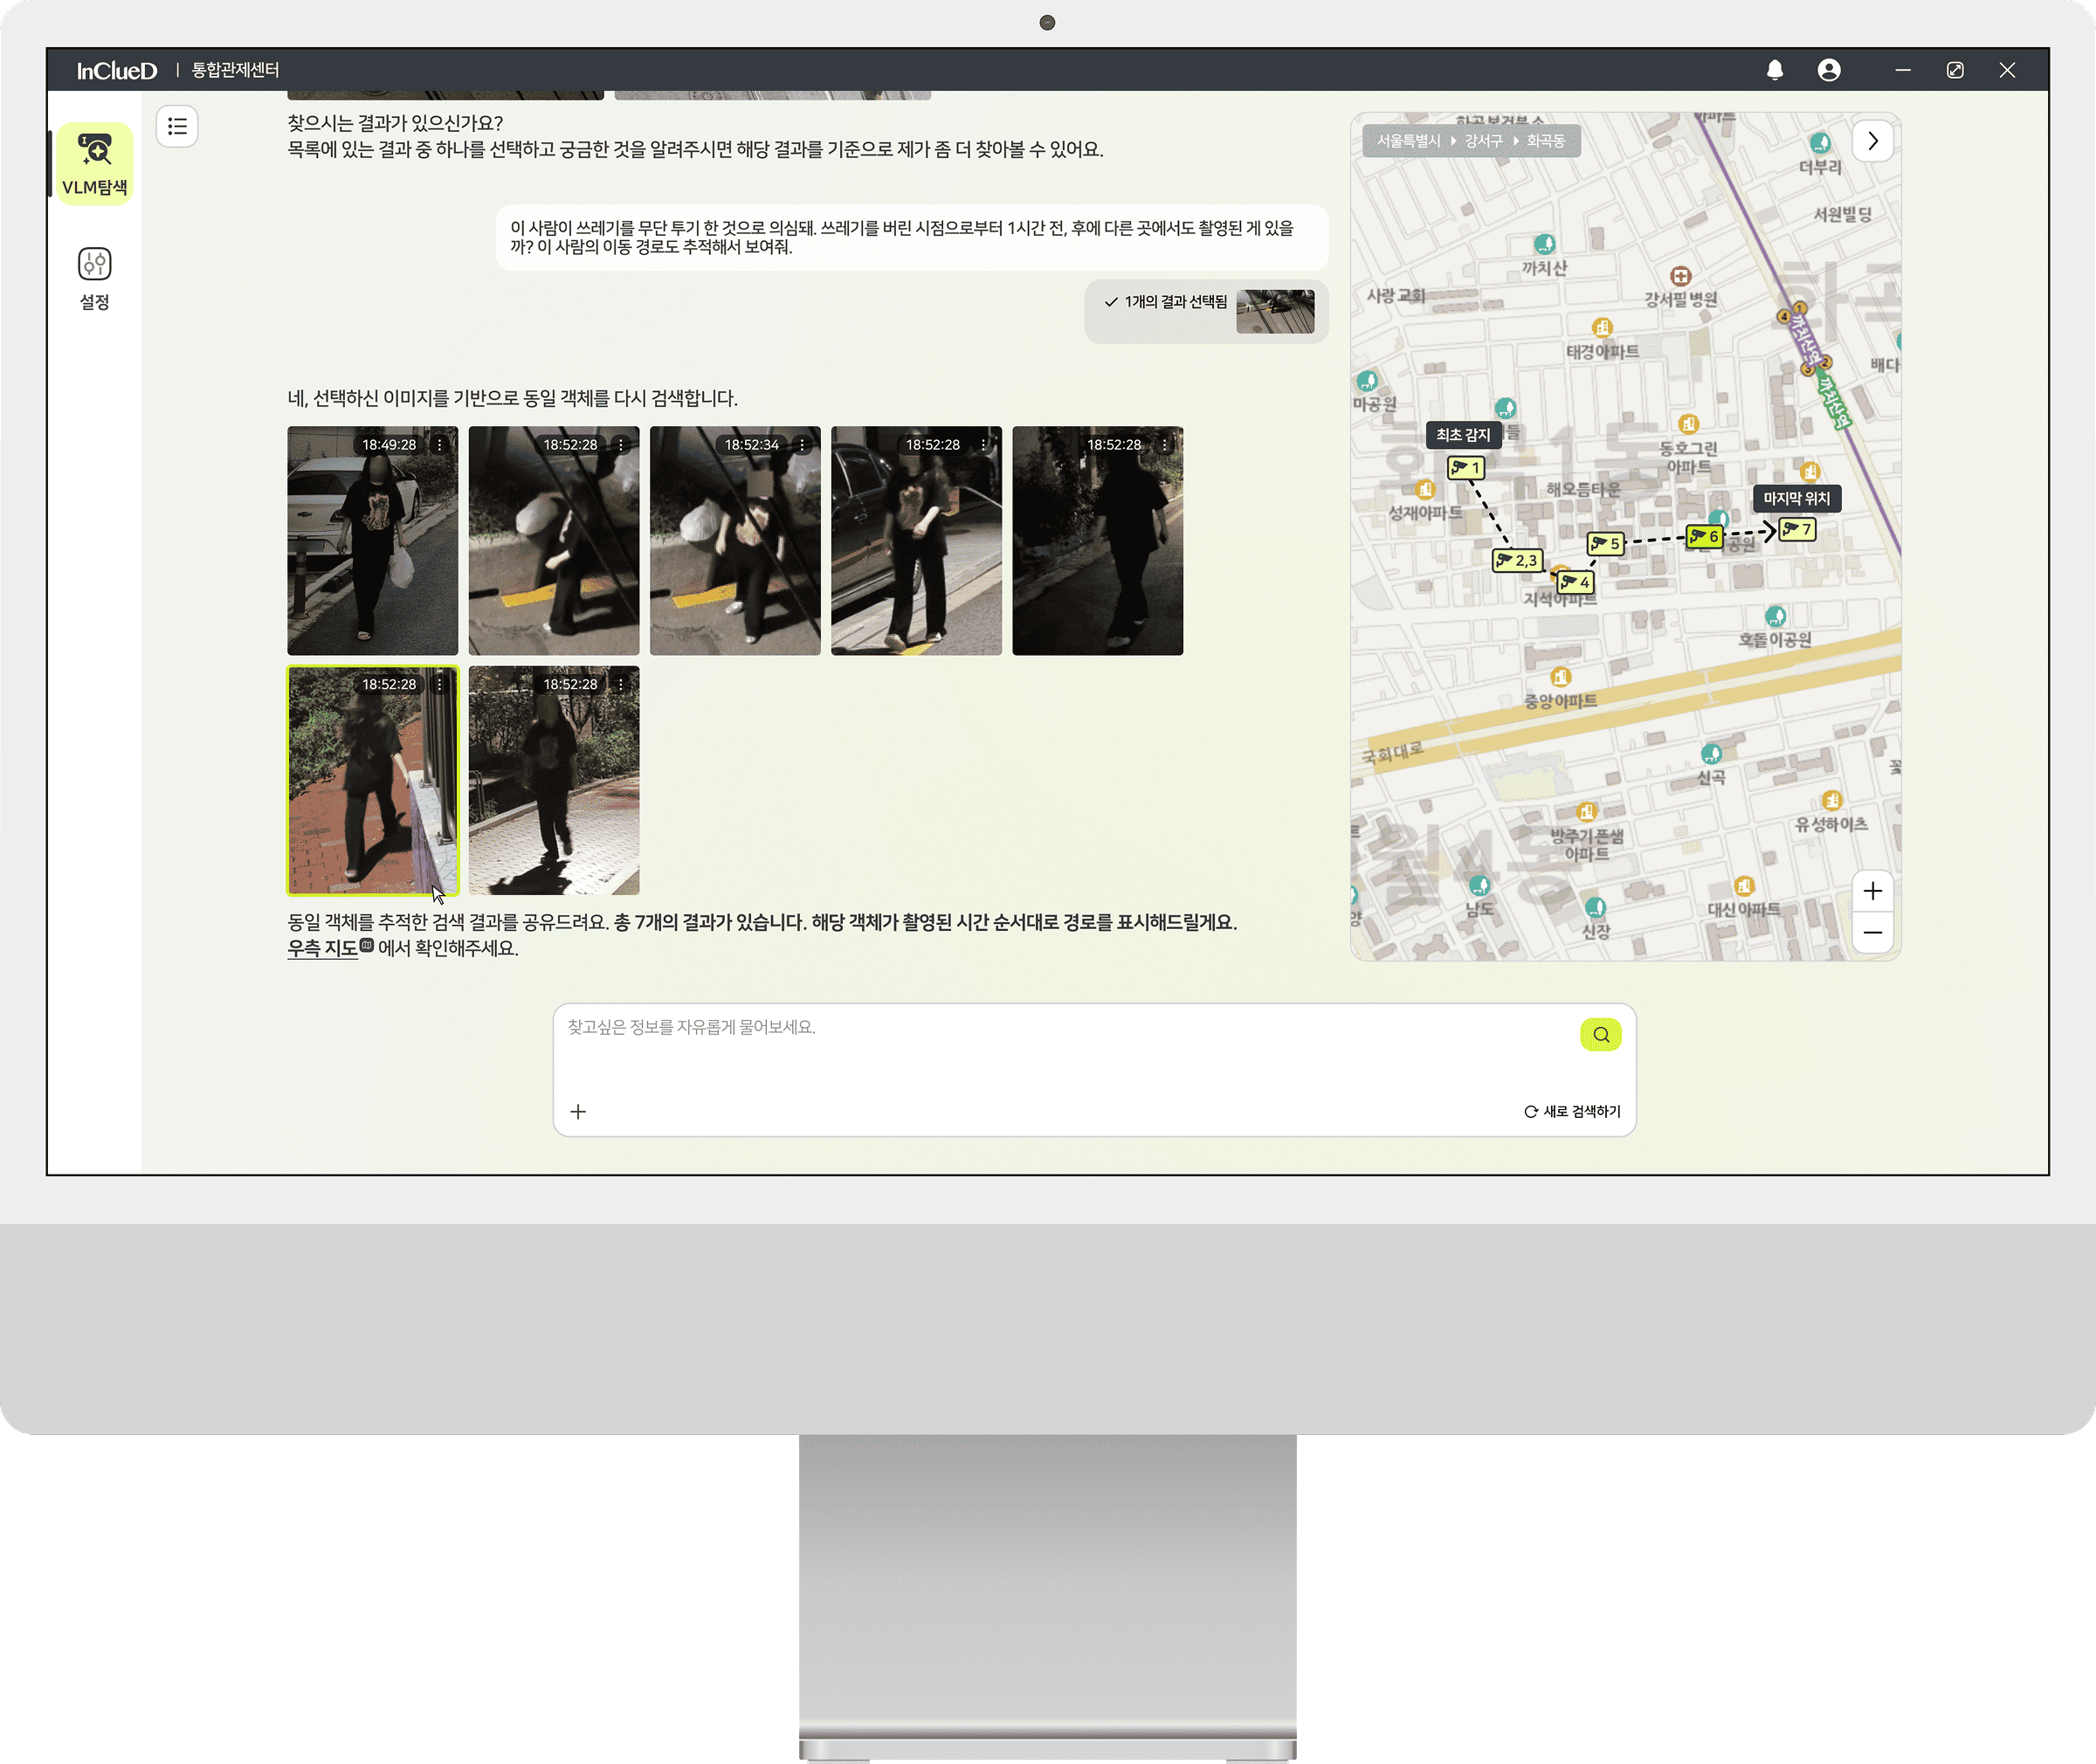Open the notification bell
Image resolution: width=2096 pixels, height=1764 pixels.
coord(1774,70)
